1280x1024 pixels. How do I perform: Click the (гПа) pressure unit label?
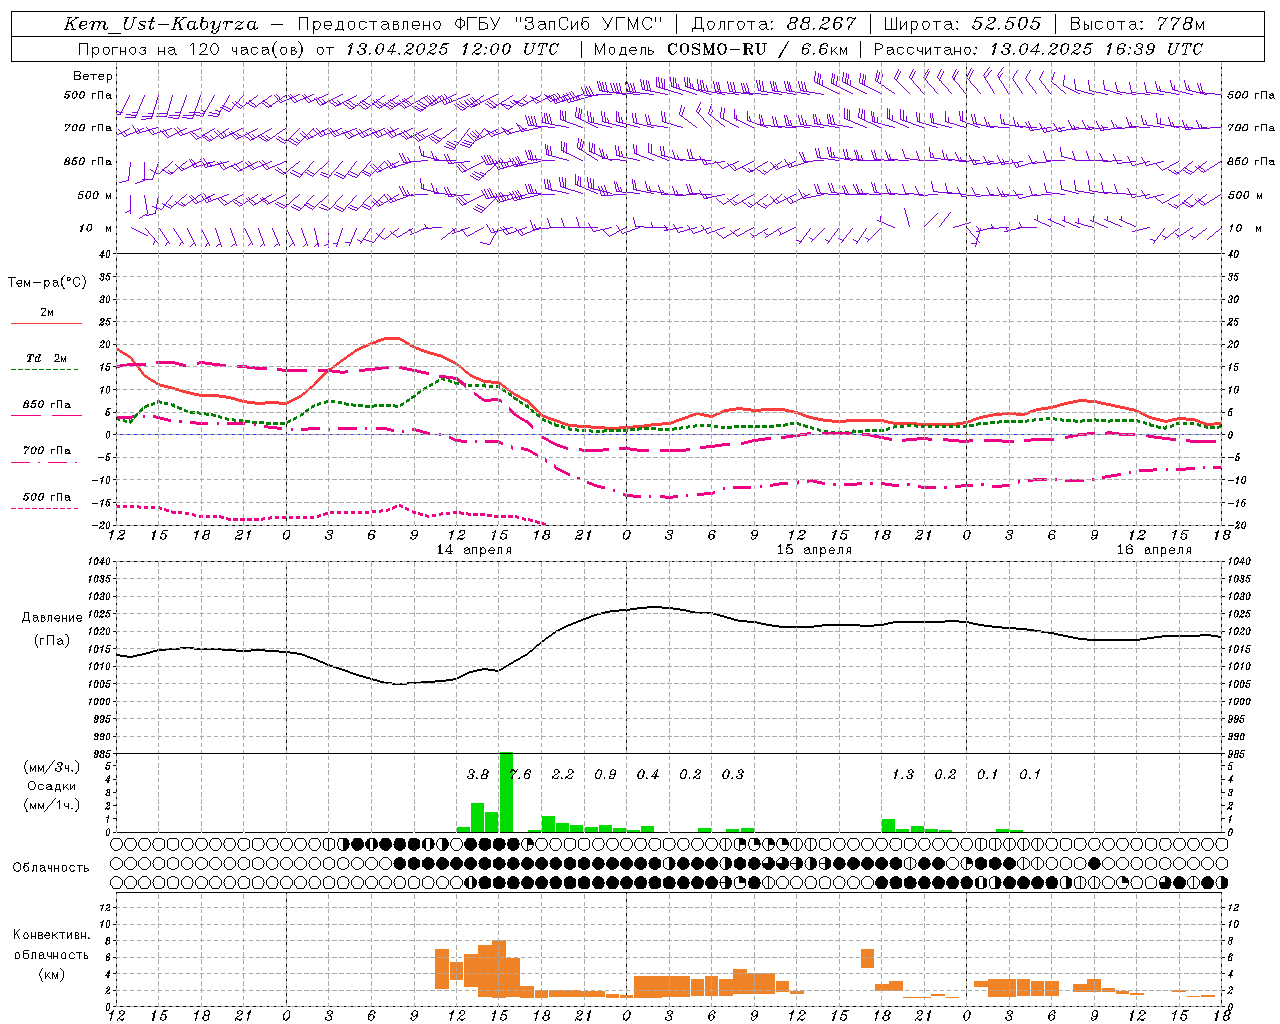[x=52, y=640]
